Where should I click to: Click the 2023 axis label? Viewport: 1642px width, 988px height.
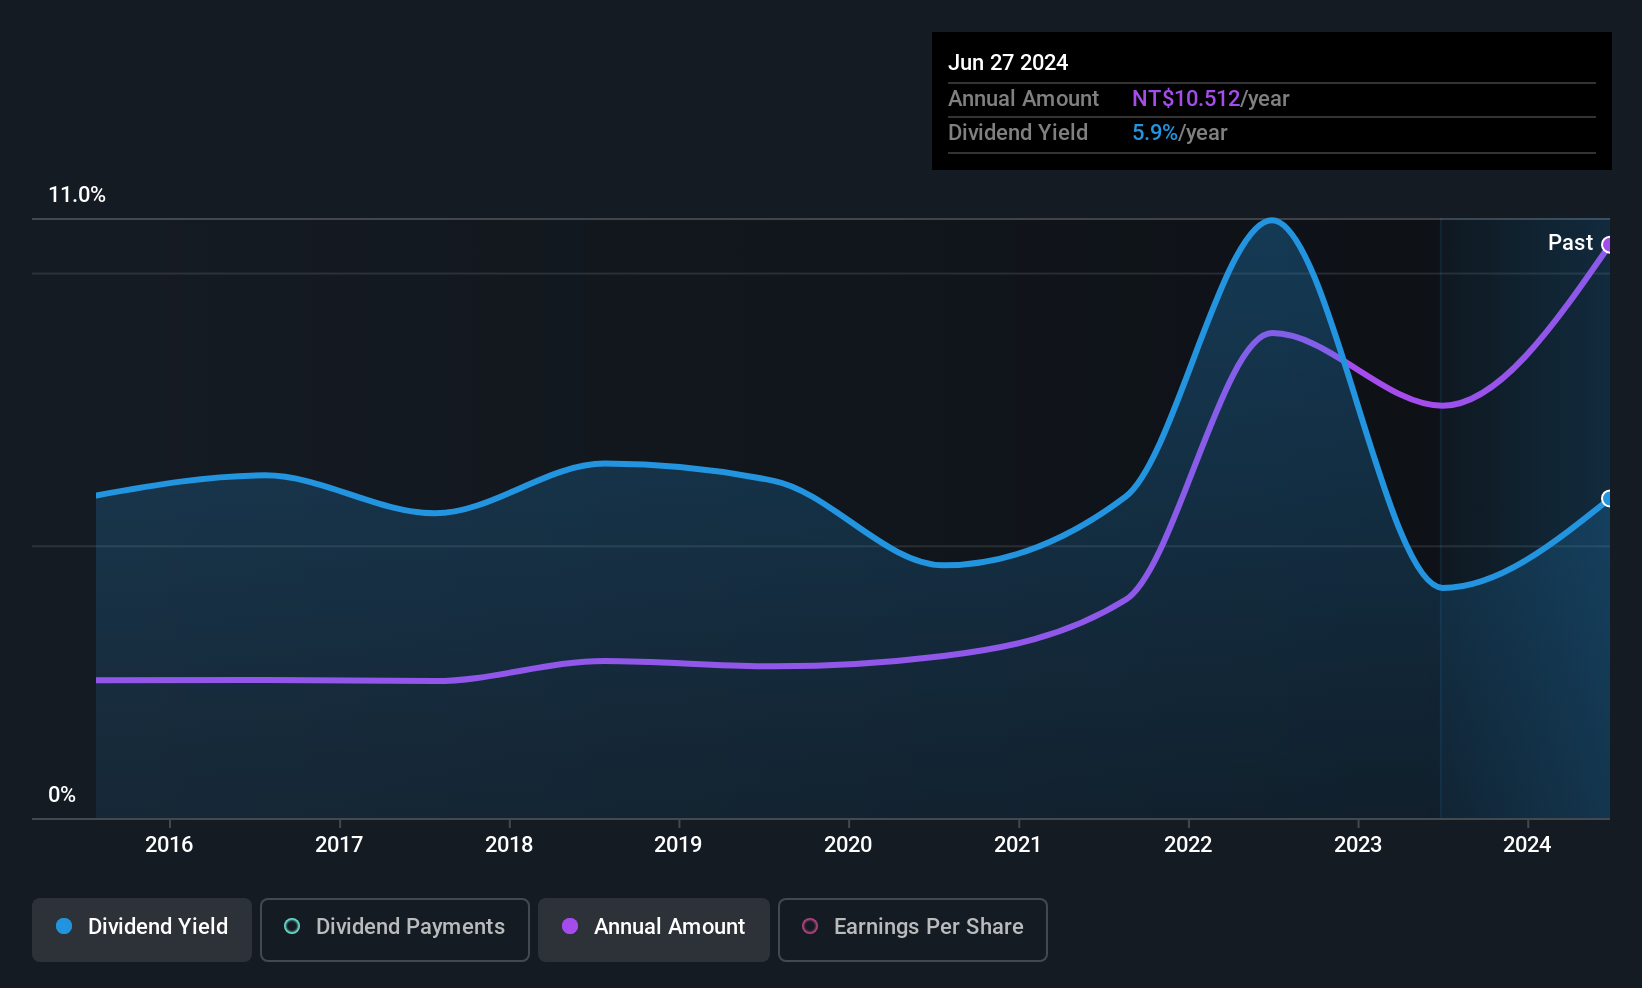1358,844
